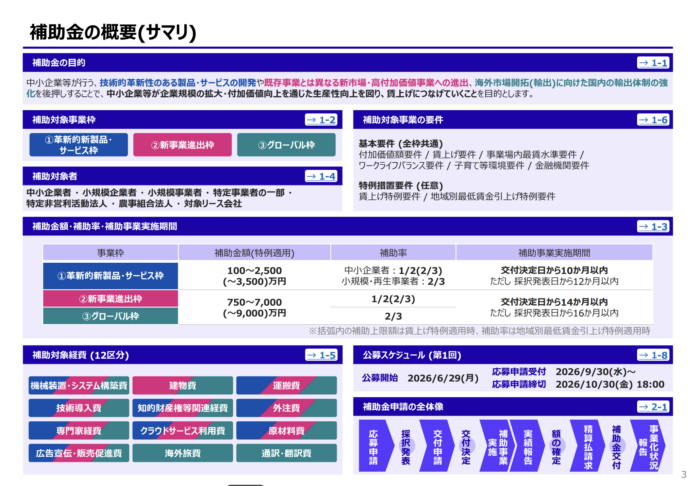Click the 交付決定 process step
Viewport: 700px width, 486px height.
click(x=466, y=446)
